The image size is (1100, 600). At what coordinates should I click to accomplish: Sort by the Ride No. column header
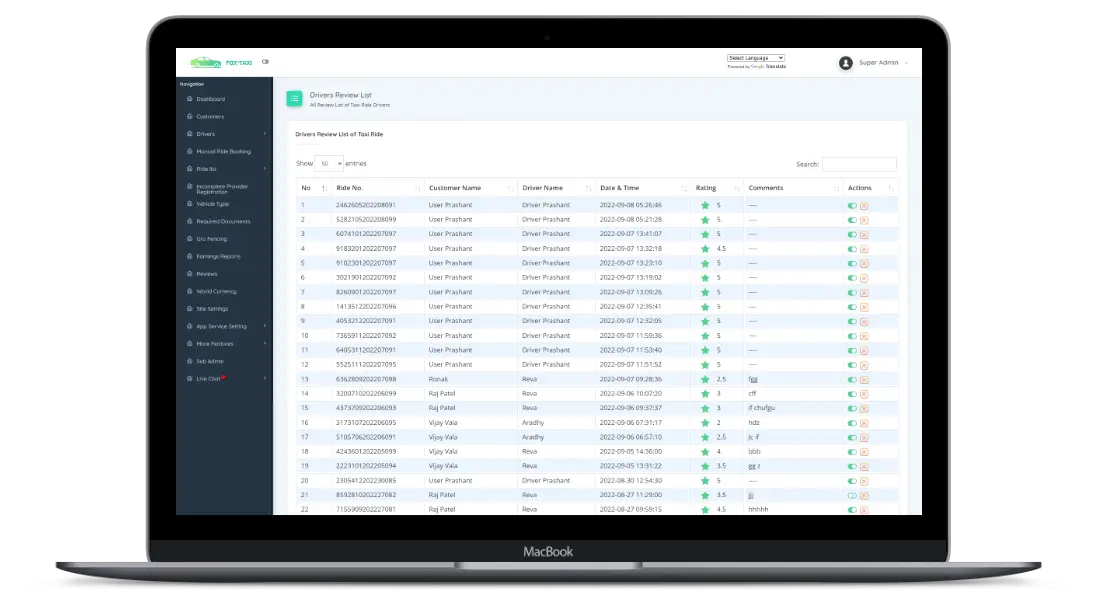click(378, 188)
